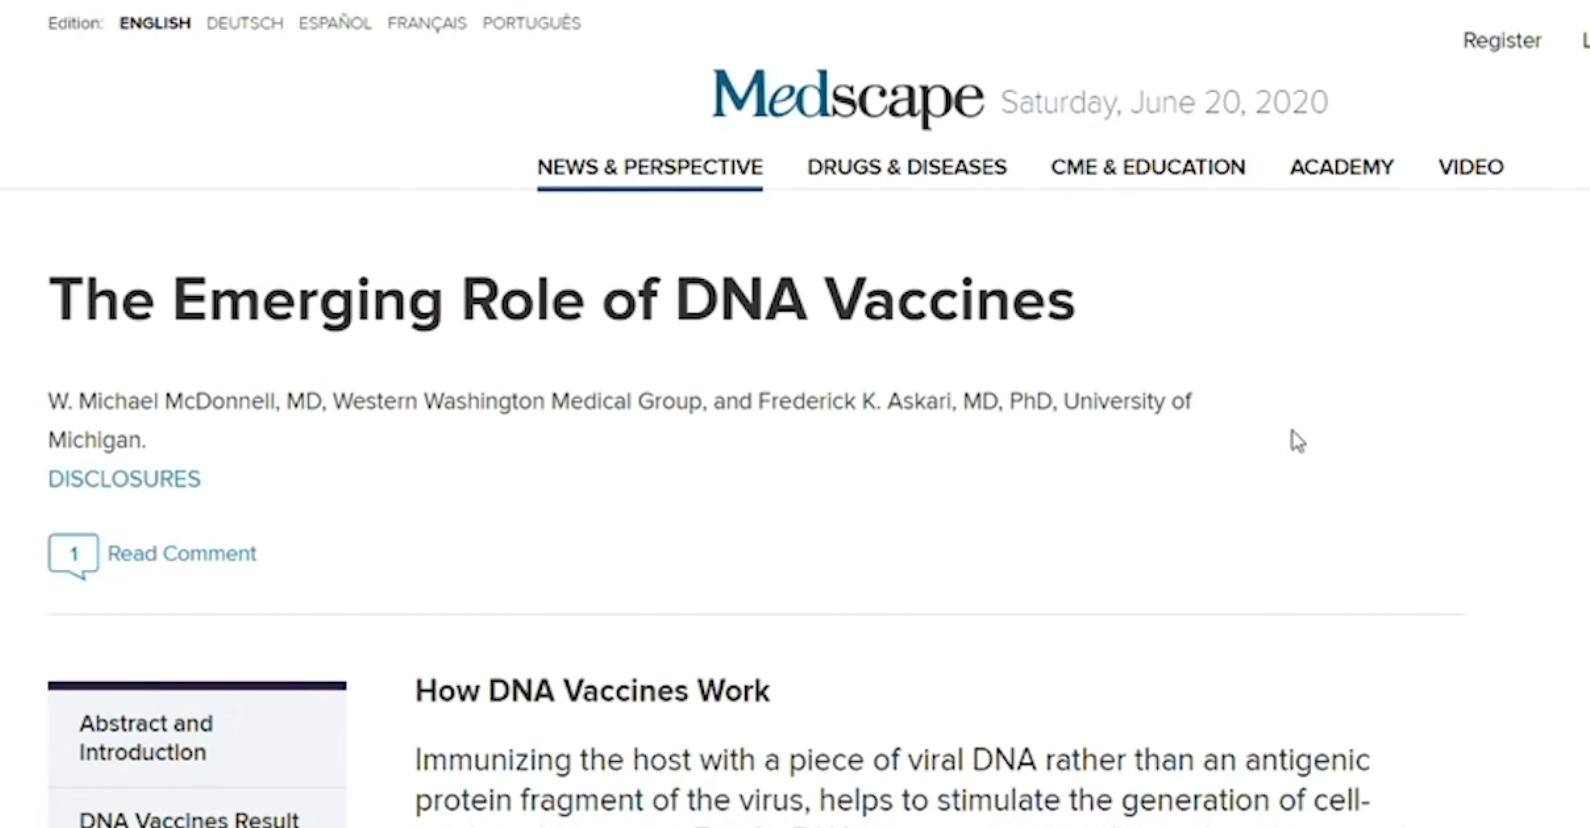
Task: Select the Español edition
Action: point(335,23)
